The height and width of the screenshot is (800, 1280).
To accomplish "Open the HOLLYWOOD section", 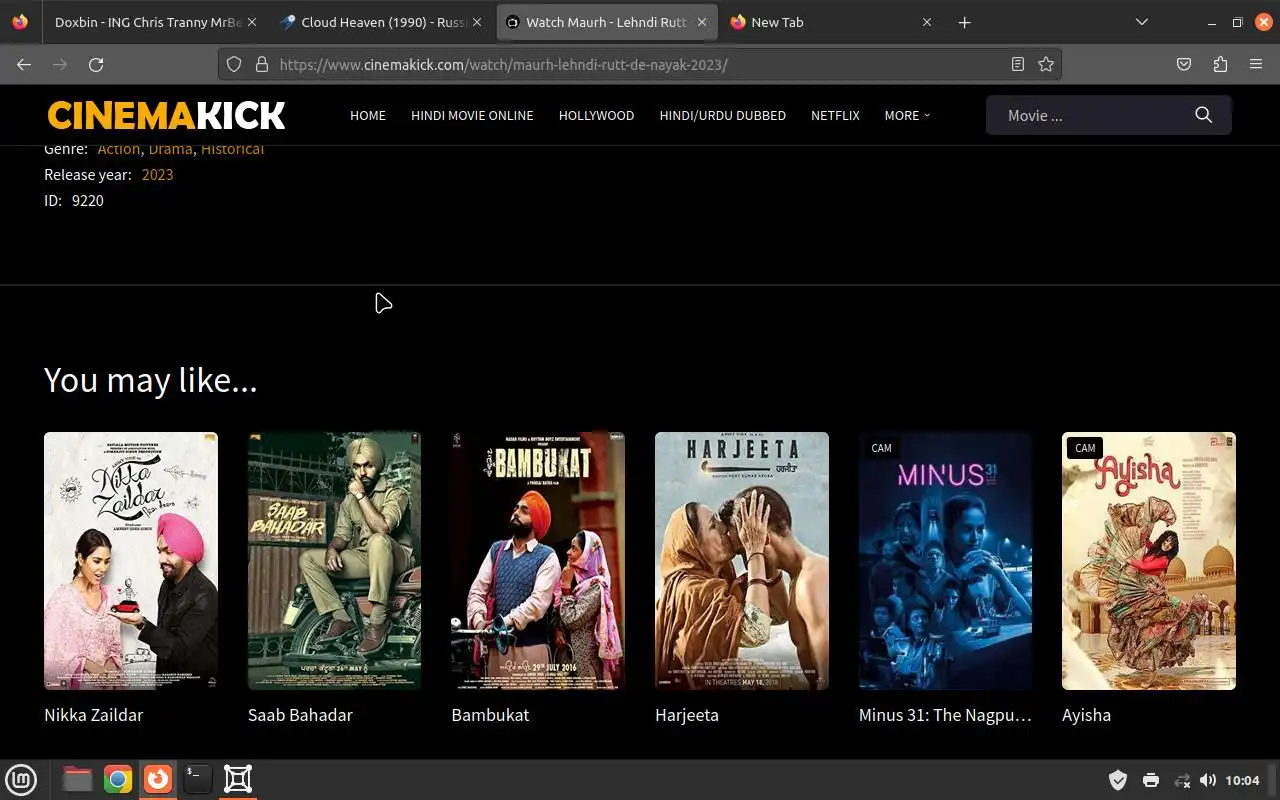I will tap(596, 115).
